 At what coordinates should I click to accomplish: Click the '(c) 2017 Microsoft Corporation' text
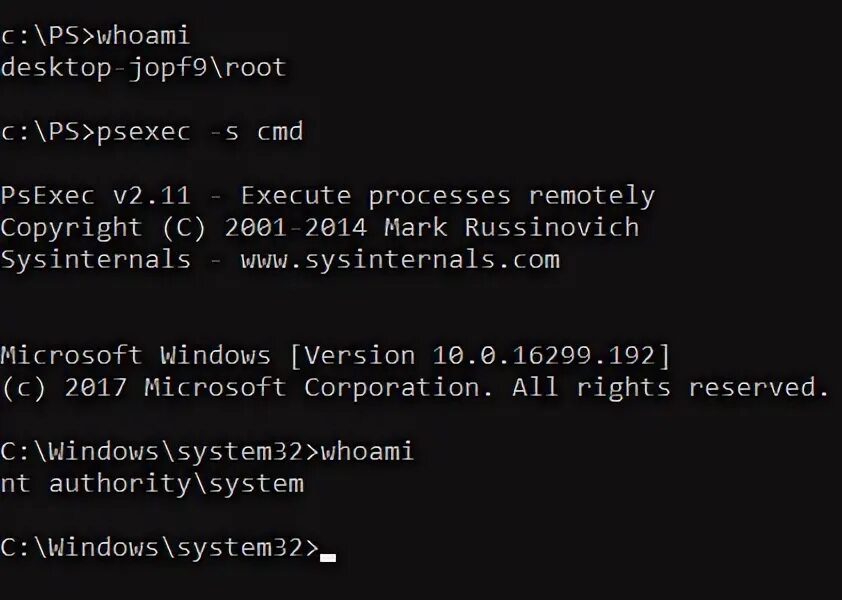tap(248, 388)
